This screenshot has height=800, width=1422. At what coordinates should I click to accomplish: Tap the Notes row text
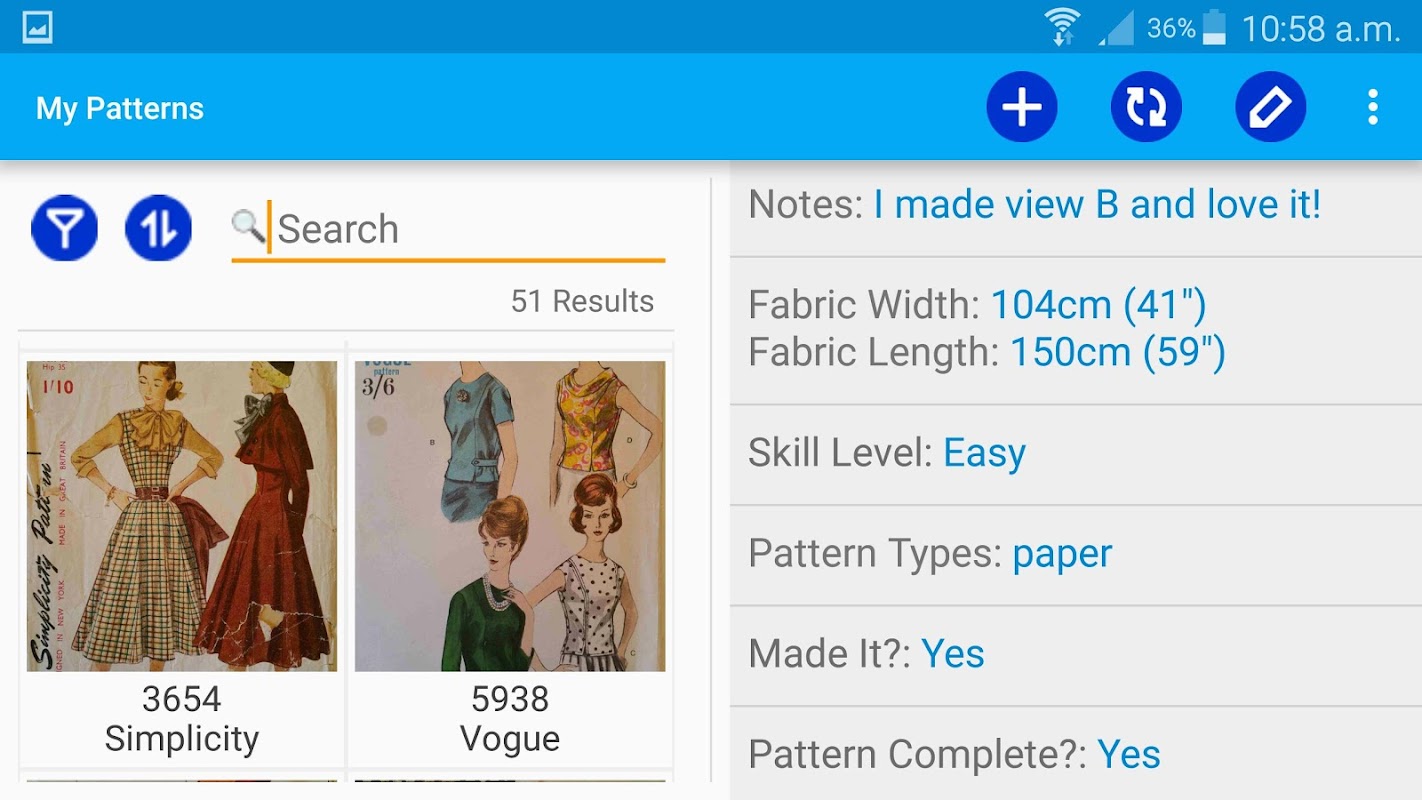pos(1035,205)
